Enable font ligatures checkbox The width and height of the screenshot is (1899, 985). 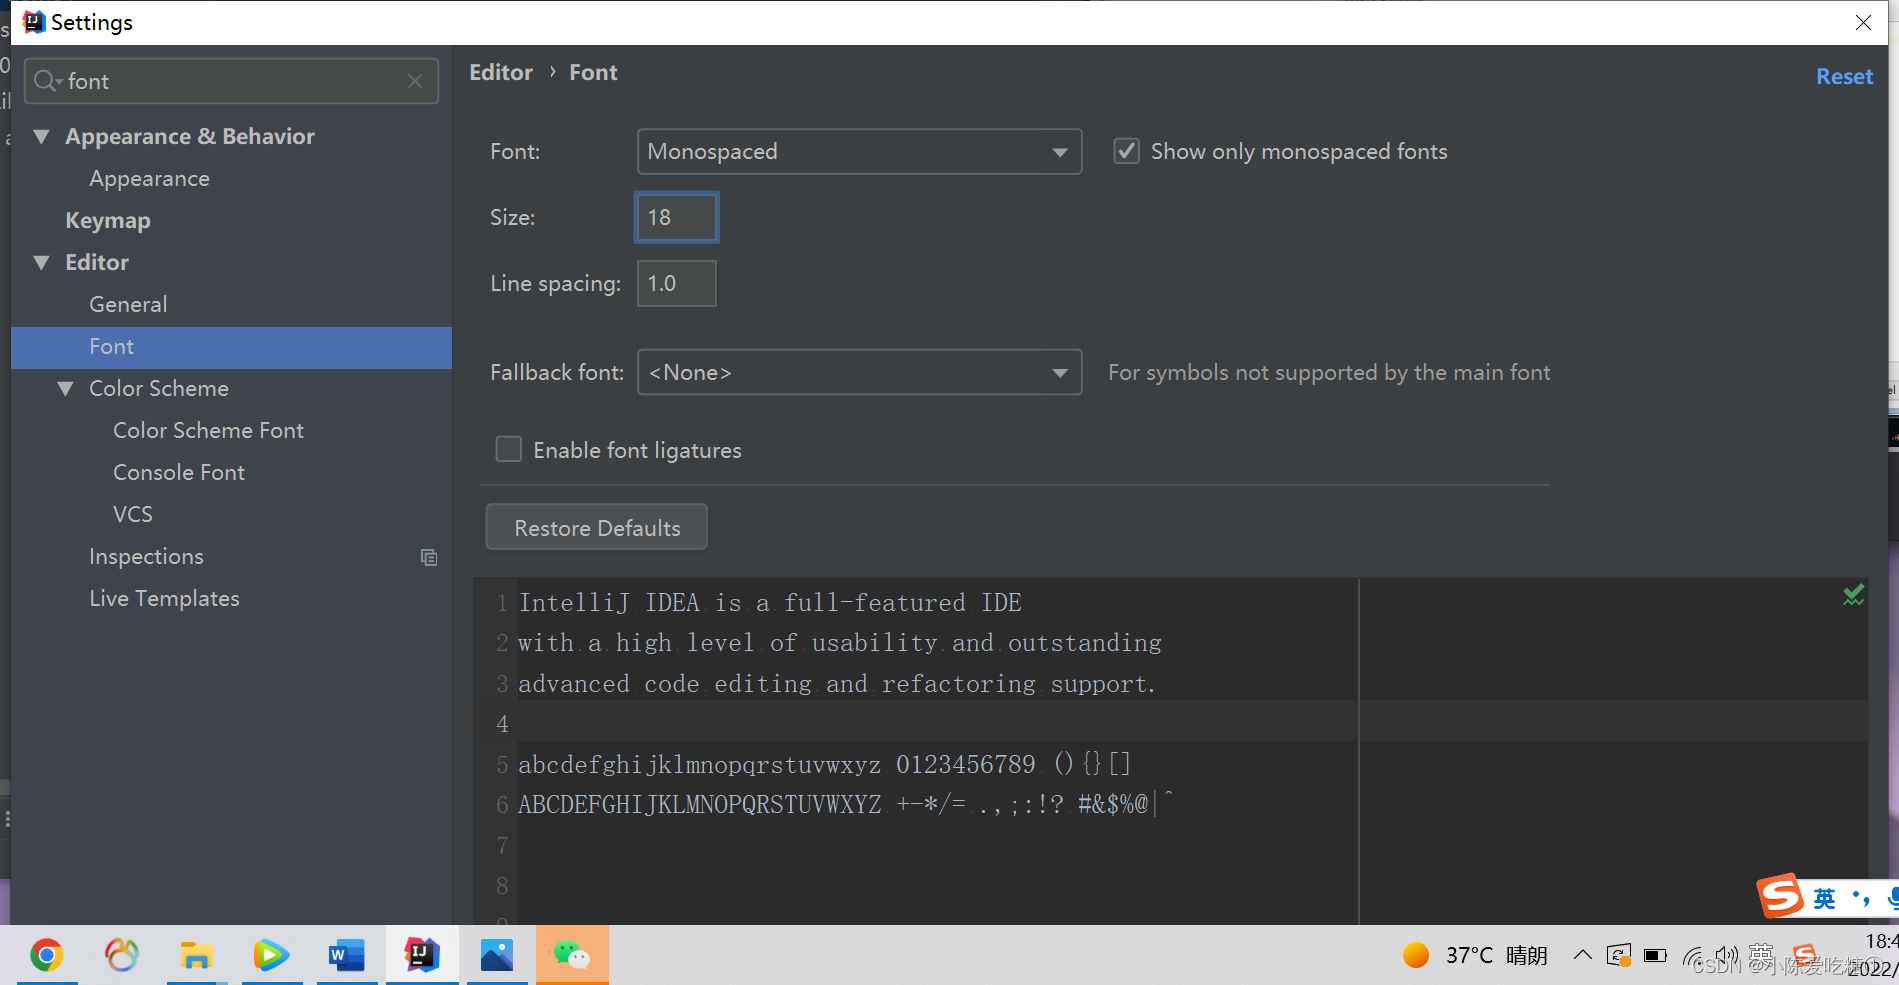509,450
